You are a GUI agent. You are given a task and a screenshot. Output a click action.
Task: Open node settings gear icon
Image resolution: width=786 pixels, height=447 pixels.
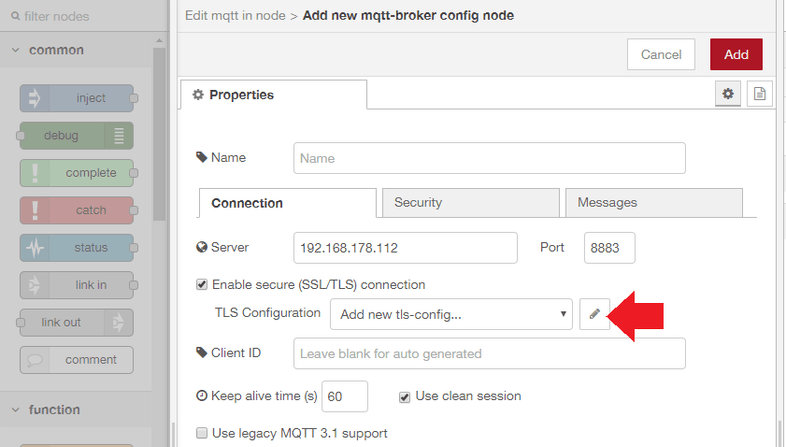(728, 94)
